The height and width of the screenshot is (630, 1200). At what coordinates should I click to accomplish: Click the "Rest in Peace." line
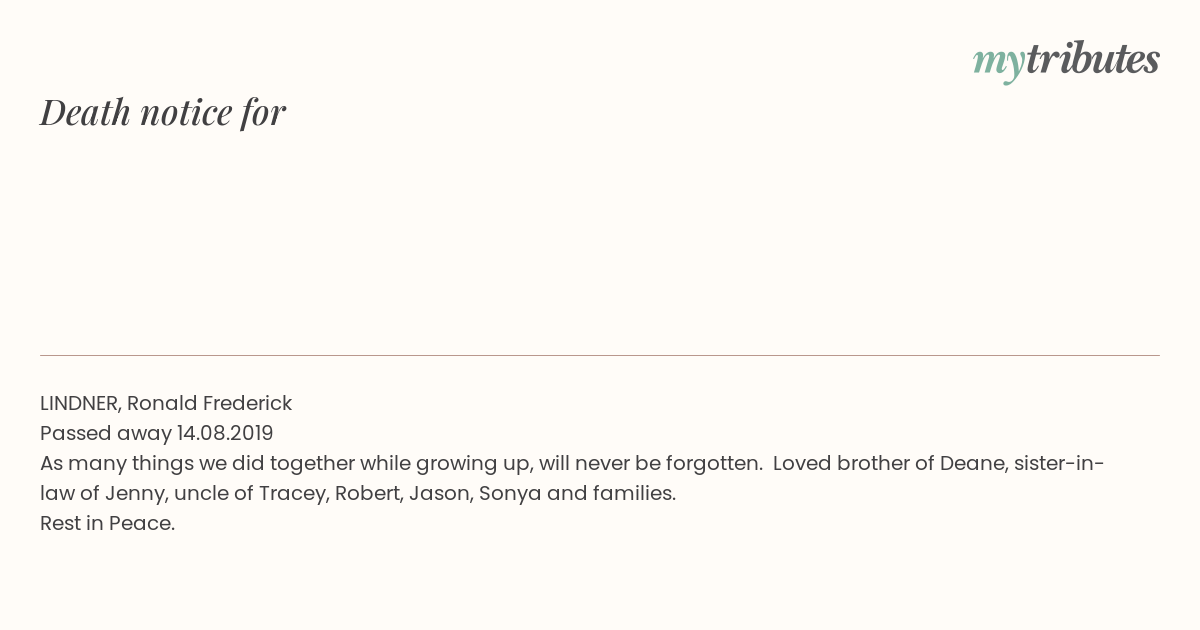(108, 523)
